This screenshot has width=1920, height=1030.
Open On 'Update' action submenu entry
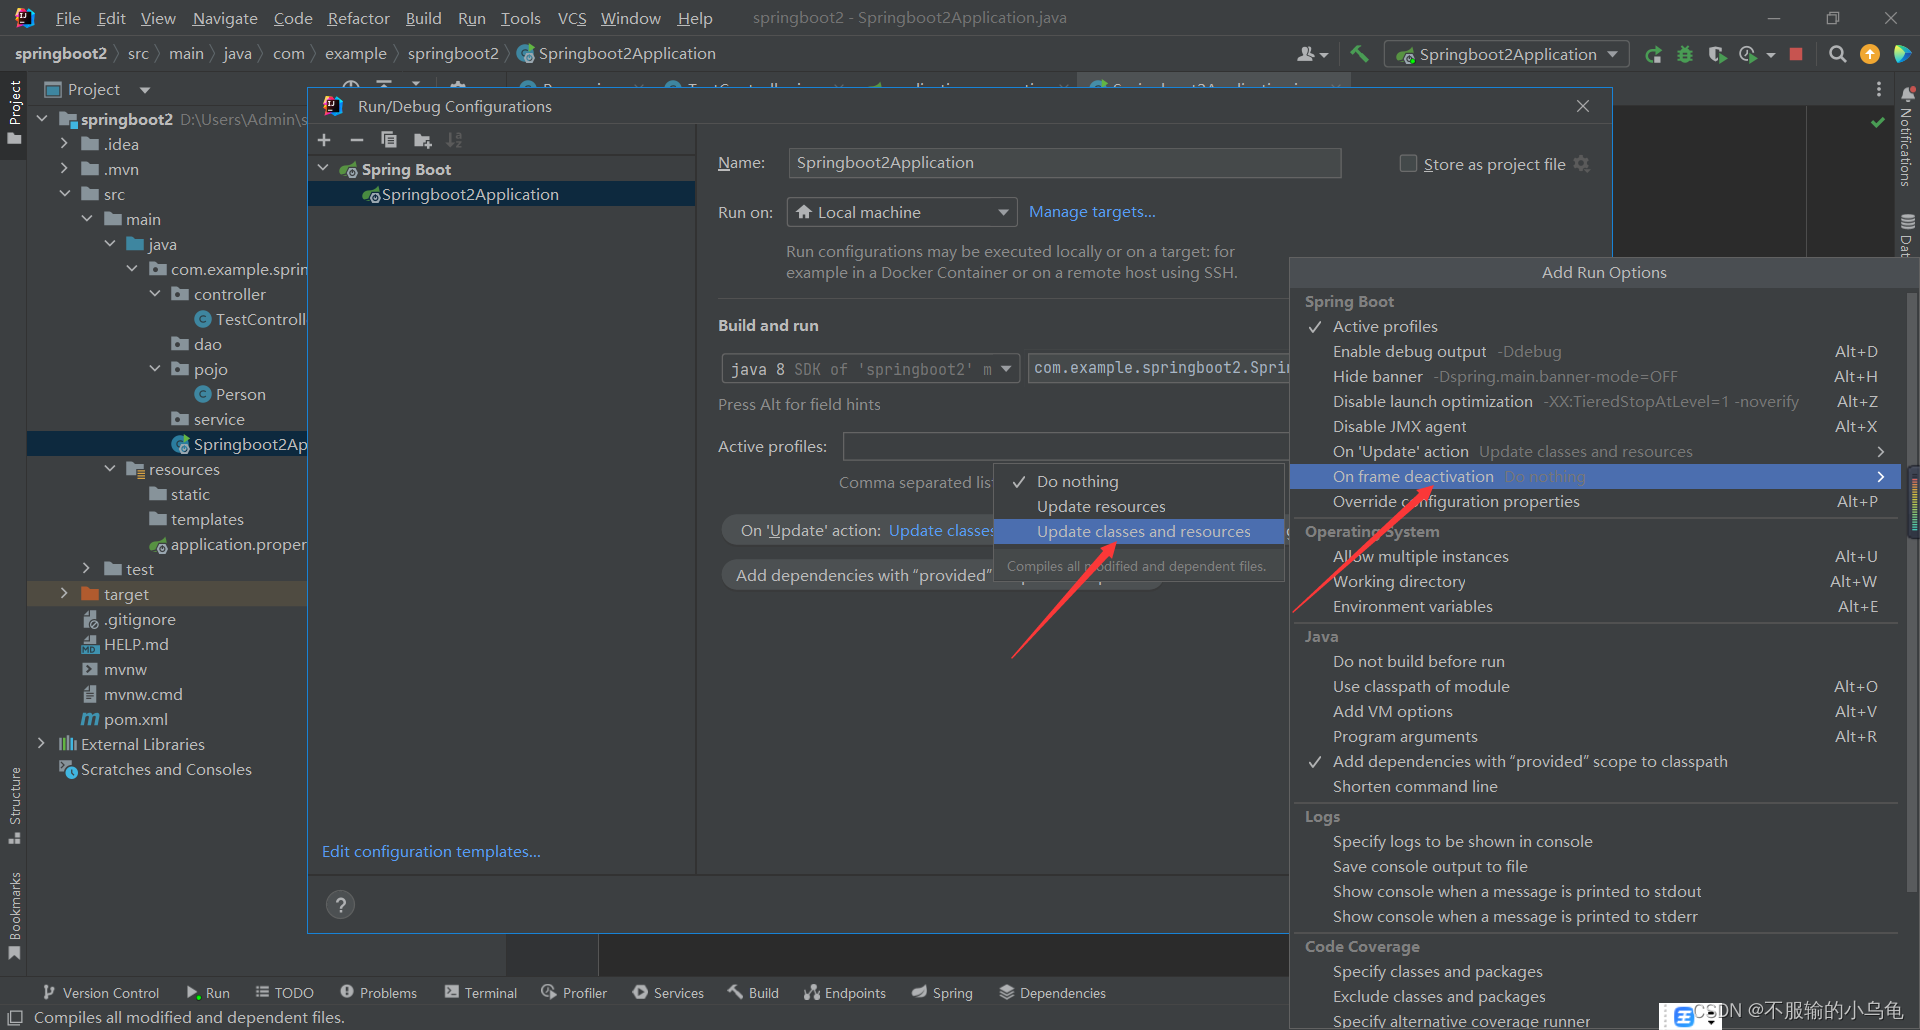point(1595,451)
